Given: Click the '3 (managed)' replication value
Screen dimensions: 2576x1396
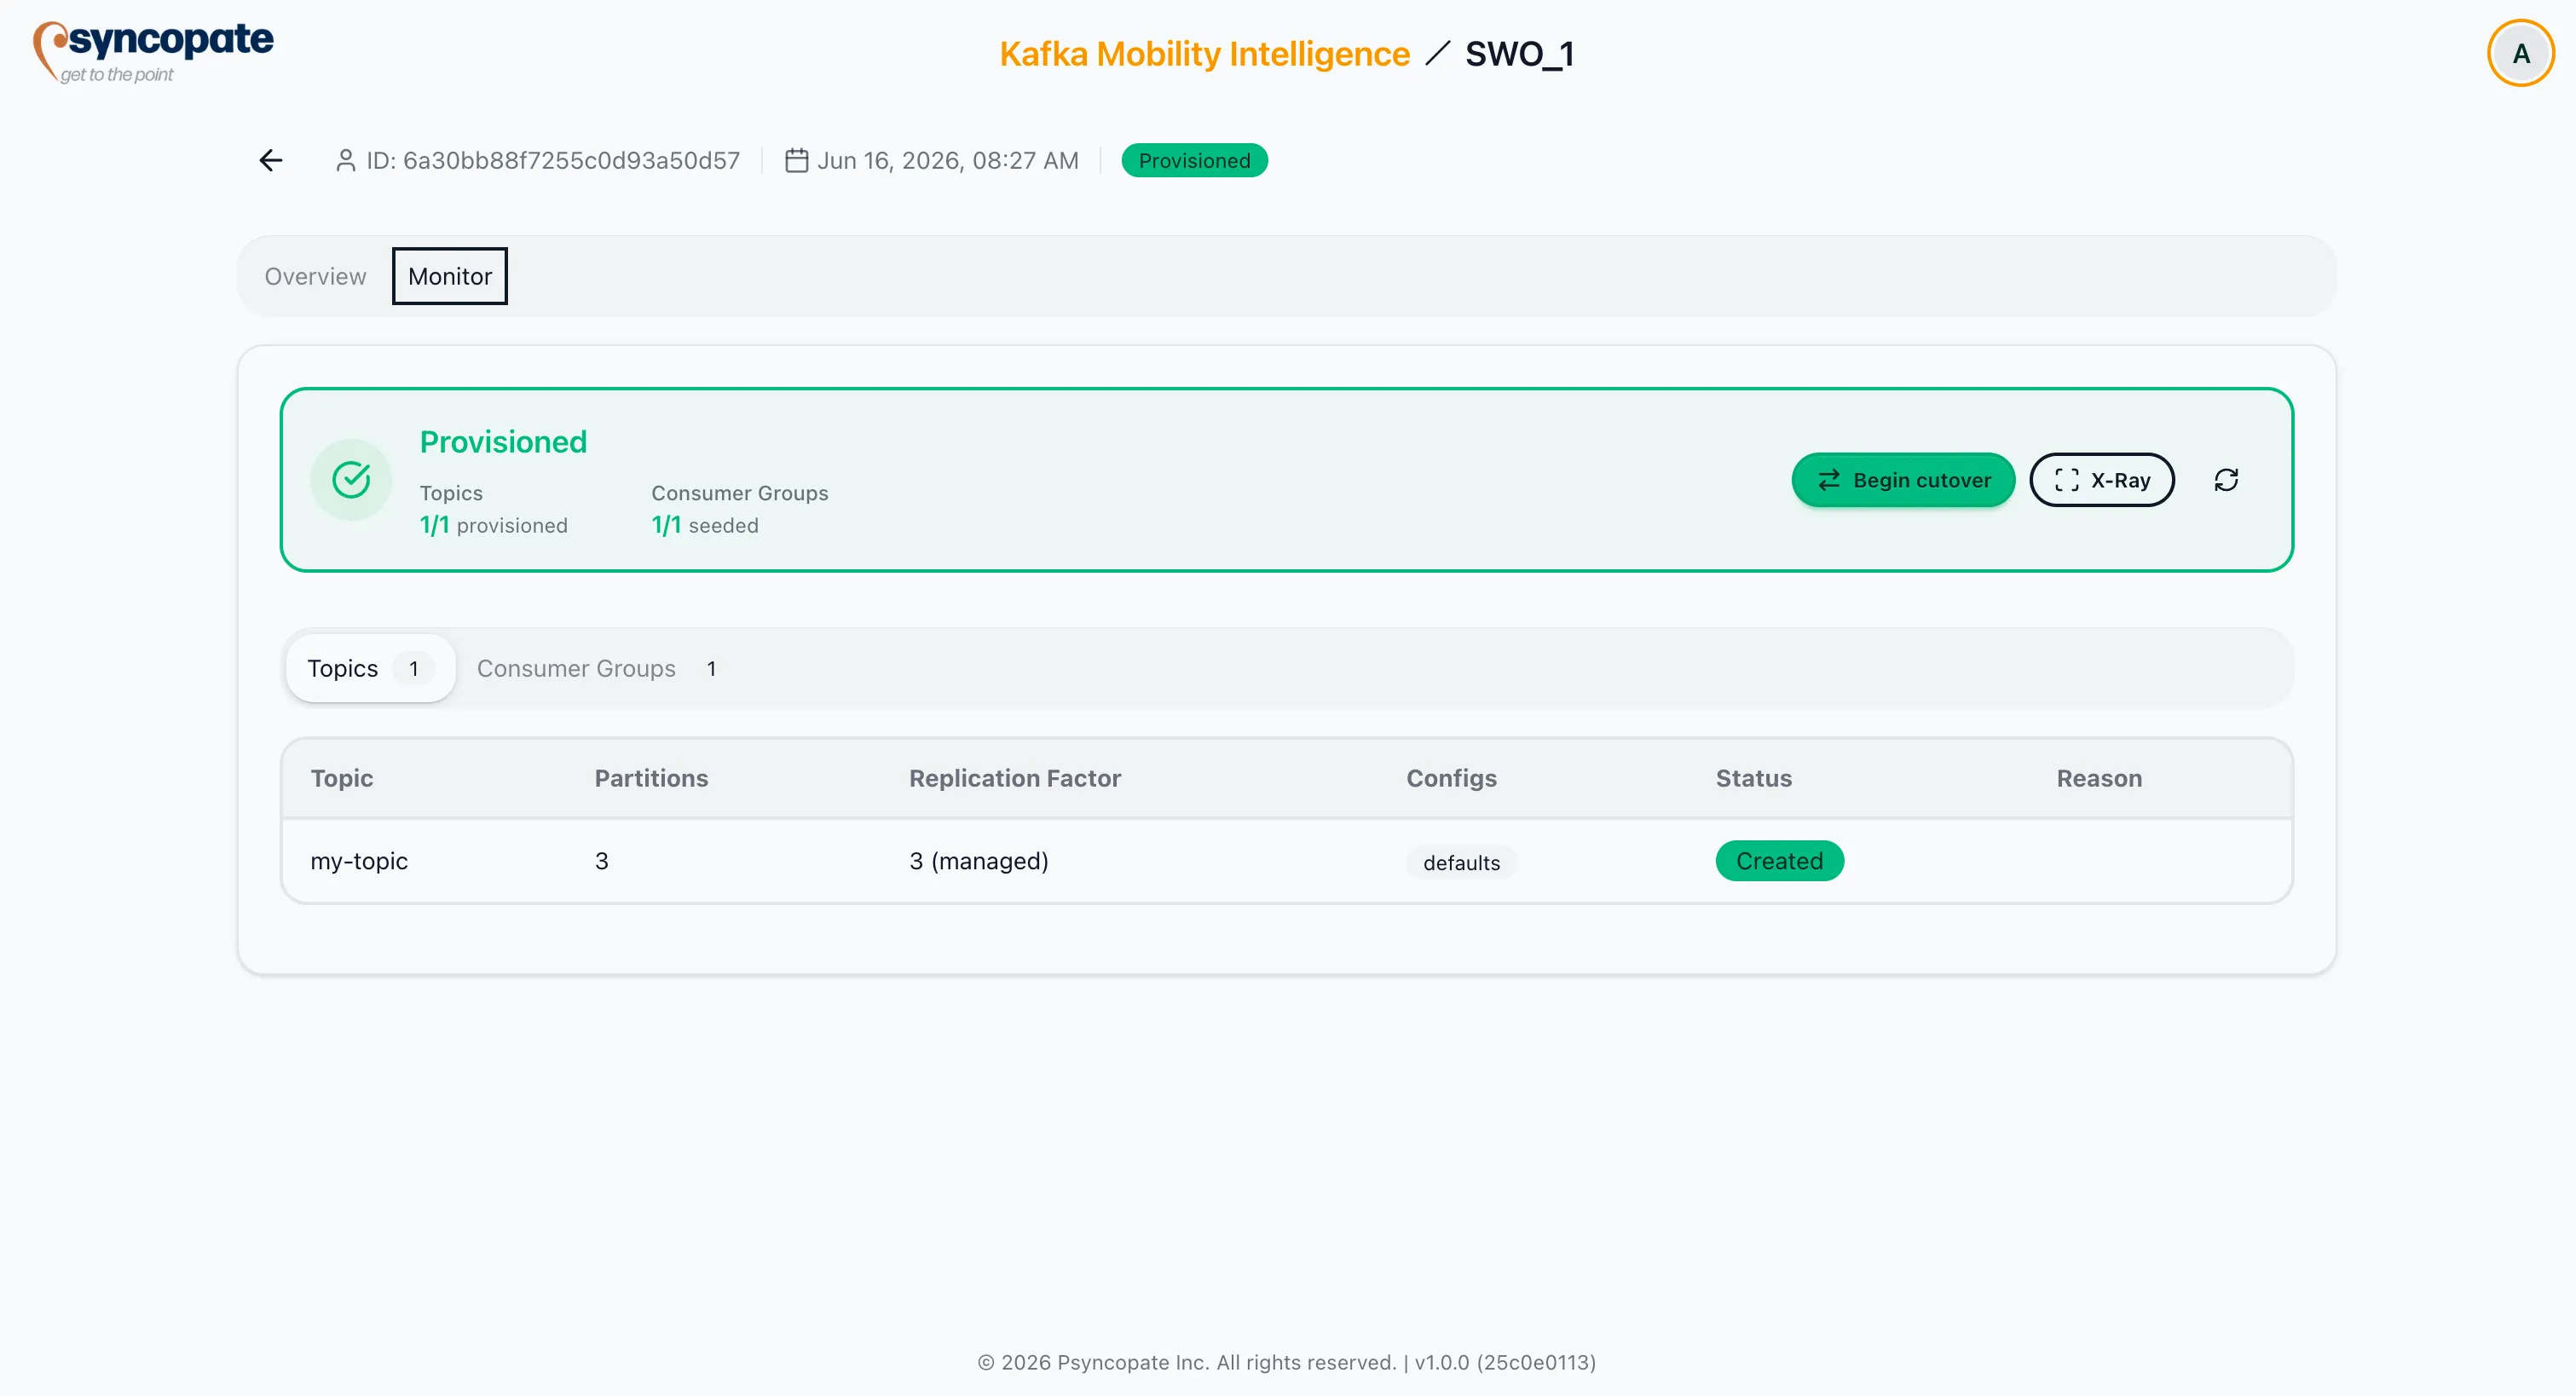Looking at the screenshot, I should pos(978,861).
